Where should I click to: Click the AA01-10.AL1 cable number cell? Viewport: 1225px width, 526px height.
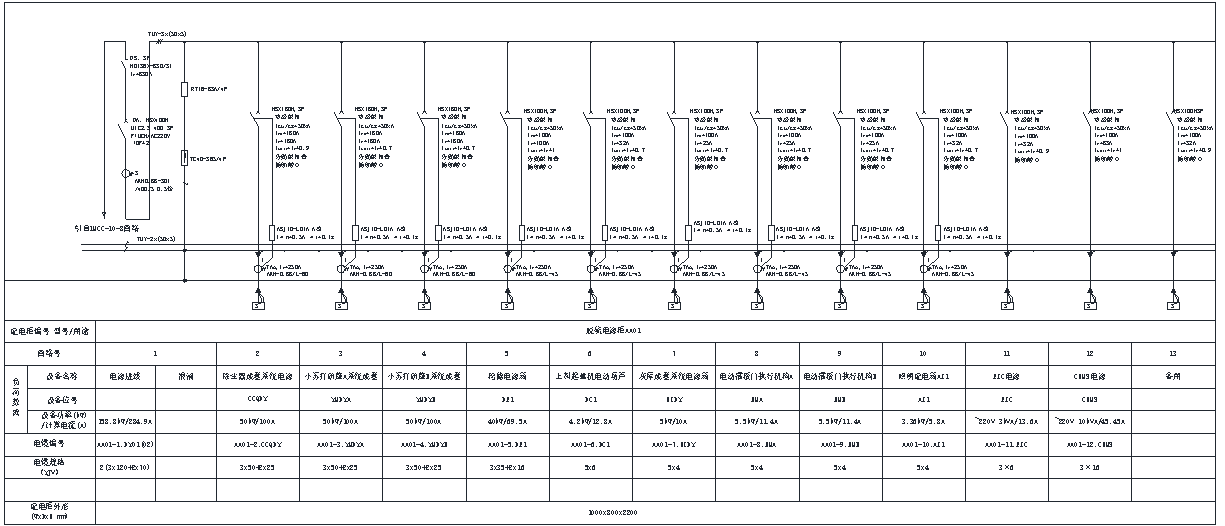pos(923,441)
